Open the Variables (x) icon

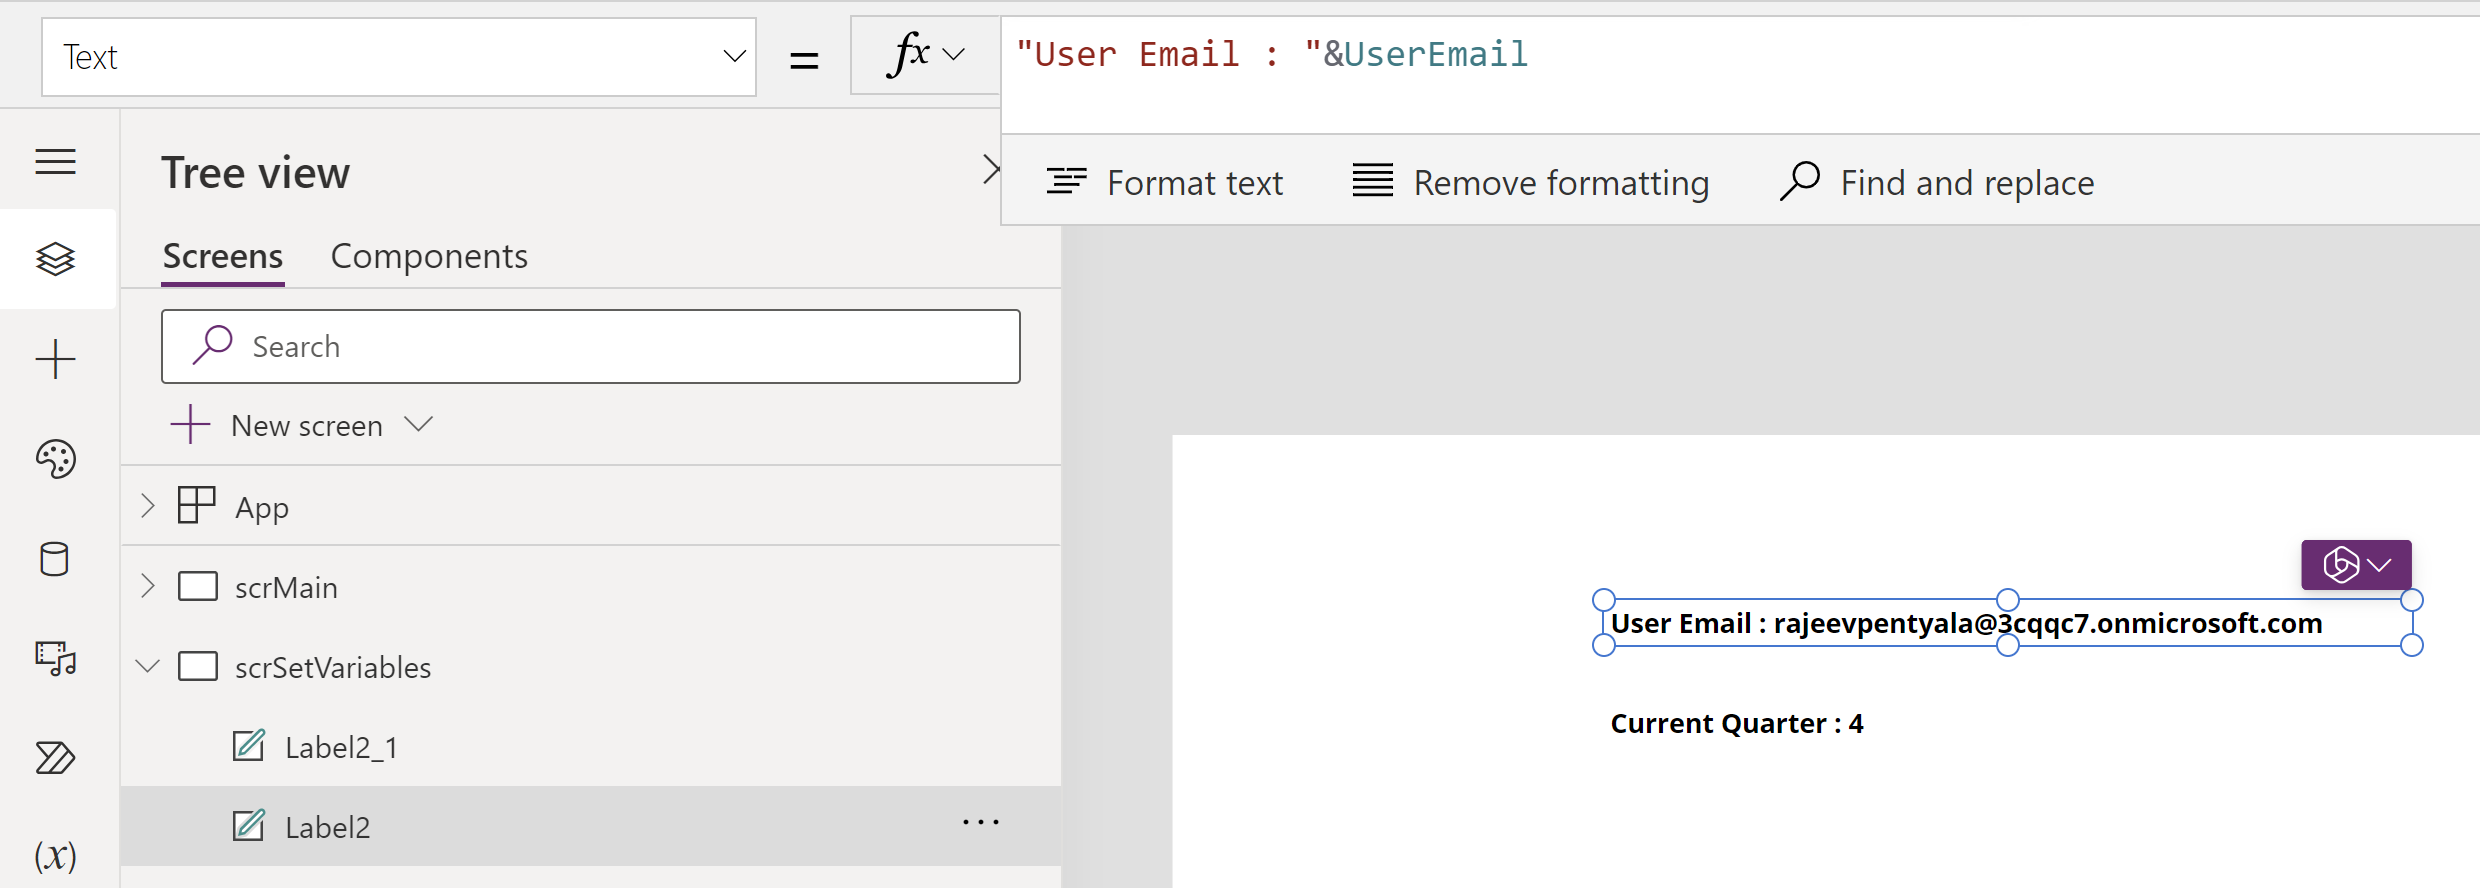(56, 855)
